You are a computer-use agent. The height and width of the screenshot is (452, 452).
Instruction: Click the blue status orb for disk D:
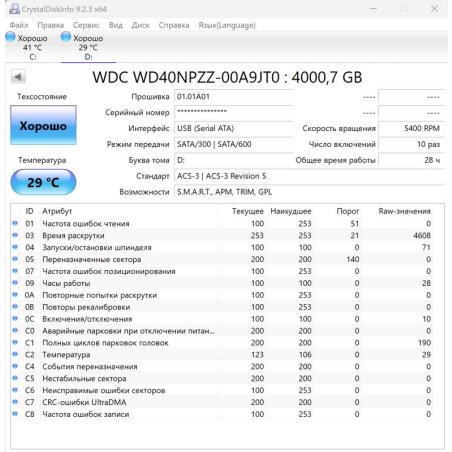click(x=66, y=37)
